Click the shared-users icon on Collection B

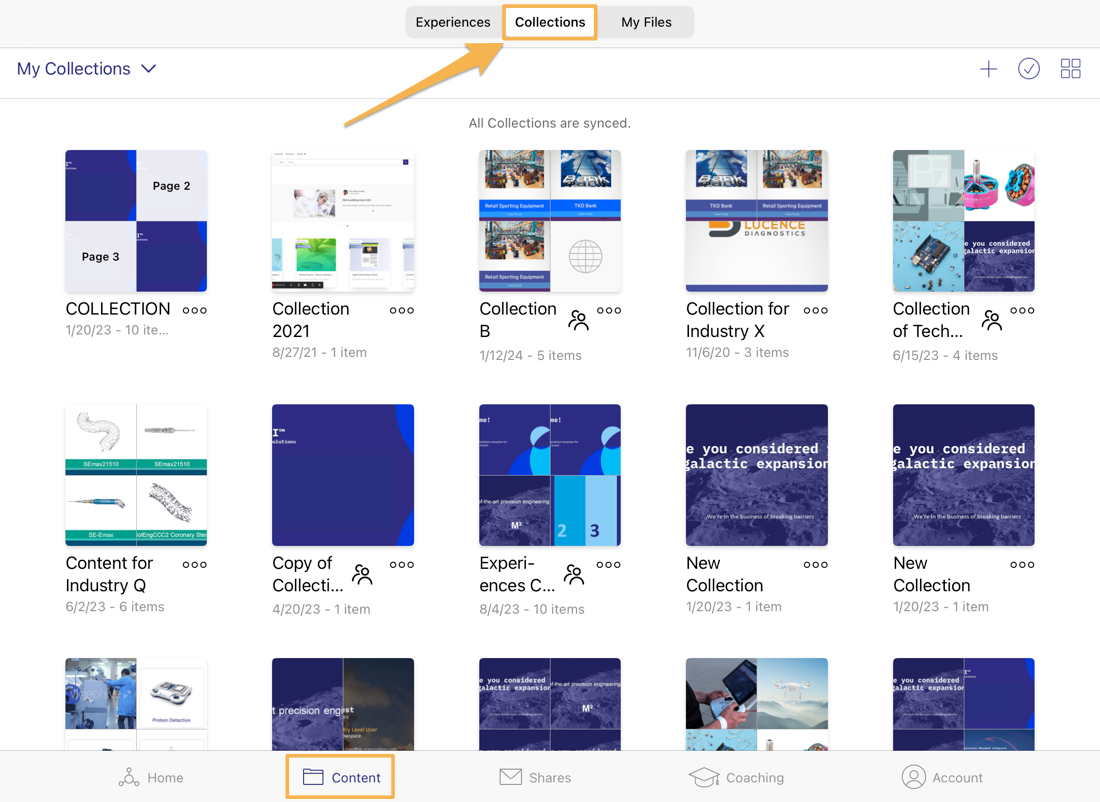point(578,320)
